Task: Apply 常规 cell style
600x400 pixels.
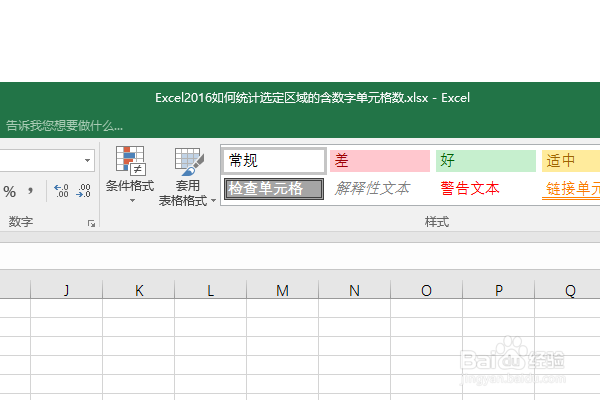Action: pyautogui.click(x=274, y=160)
